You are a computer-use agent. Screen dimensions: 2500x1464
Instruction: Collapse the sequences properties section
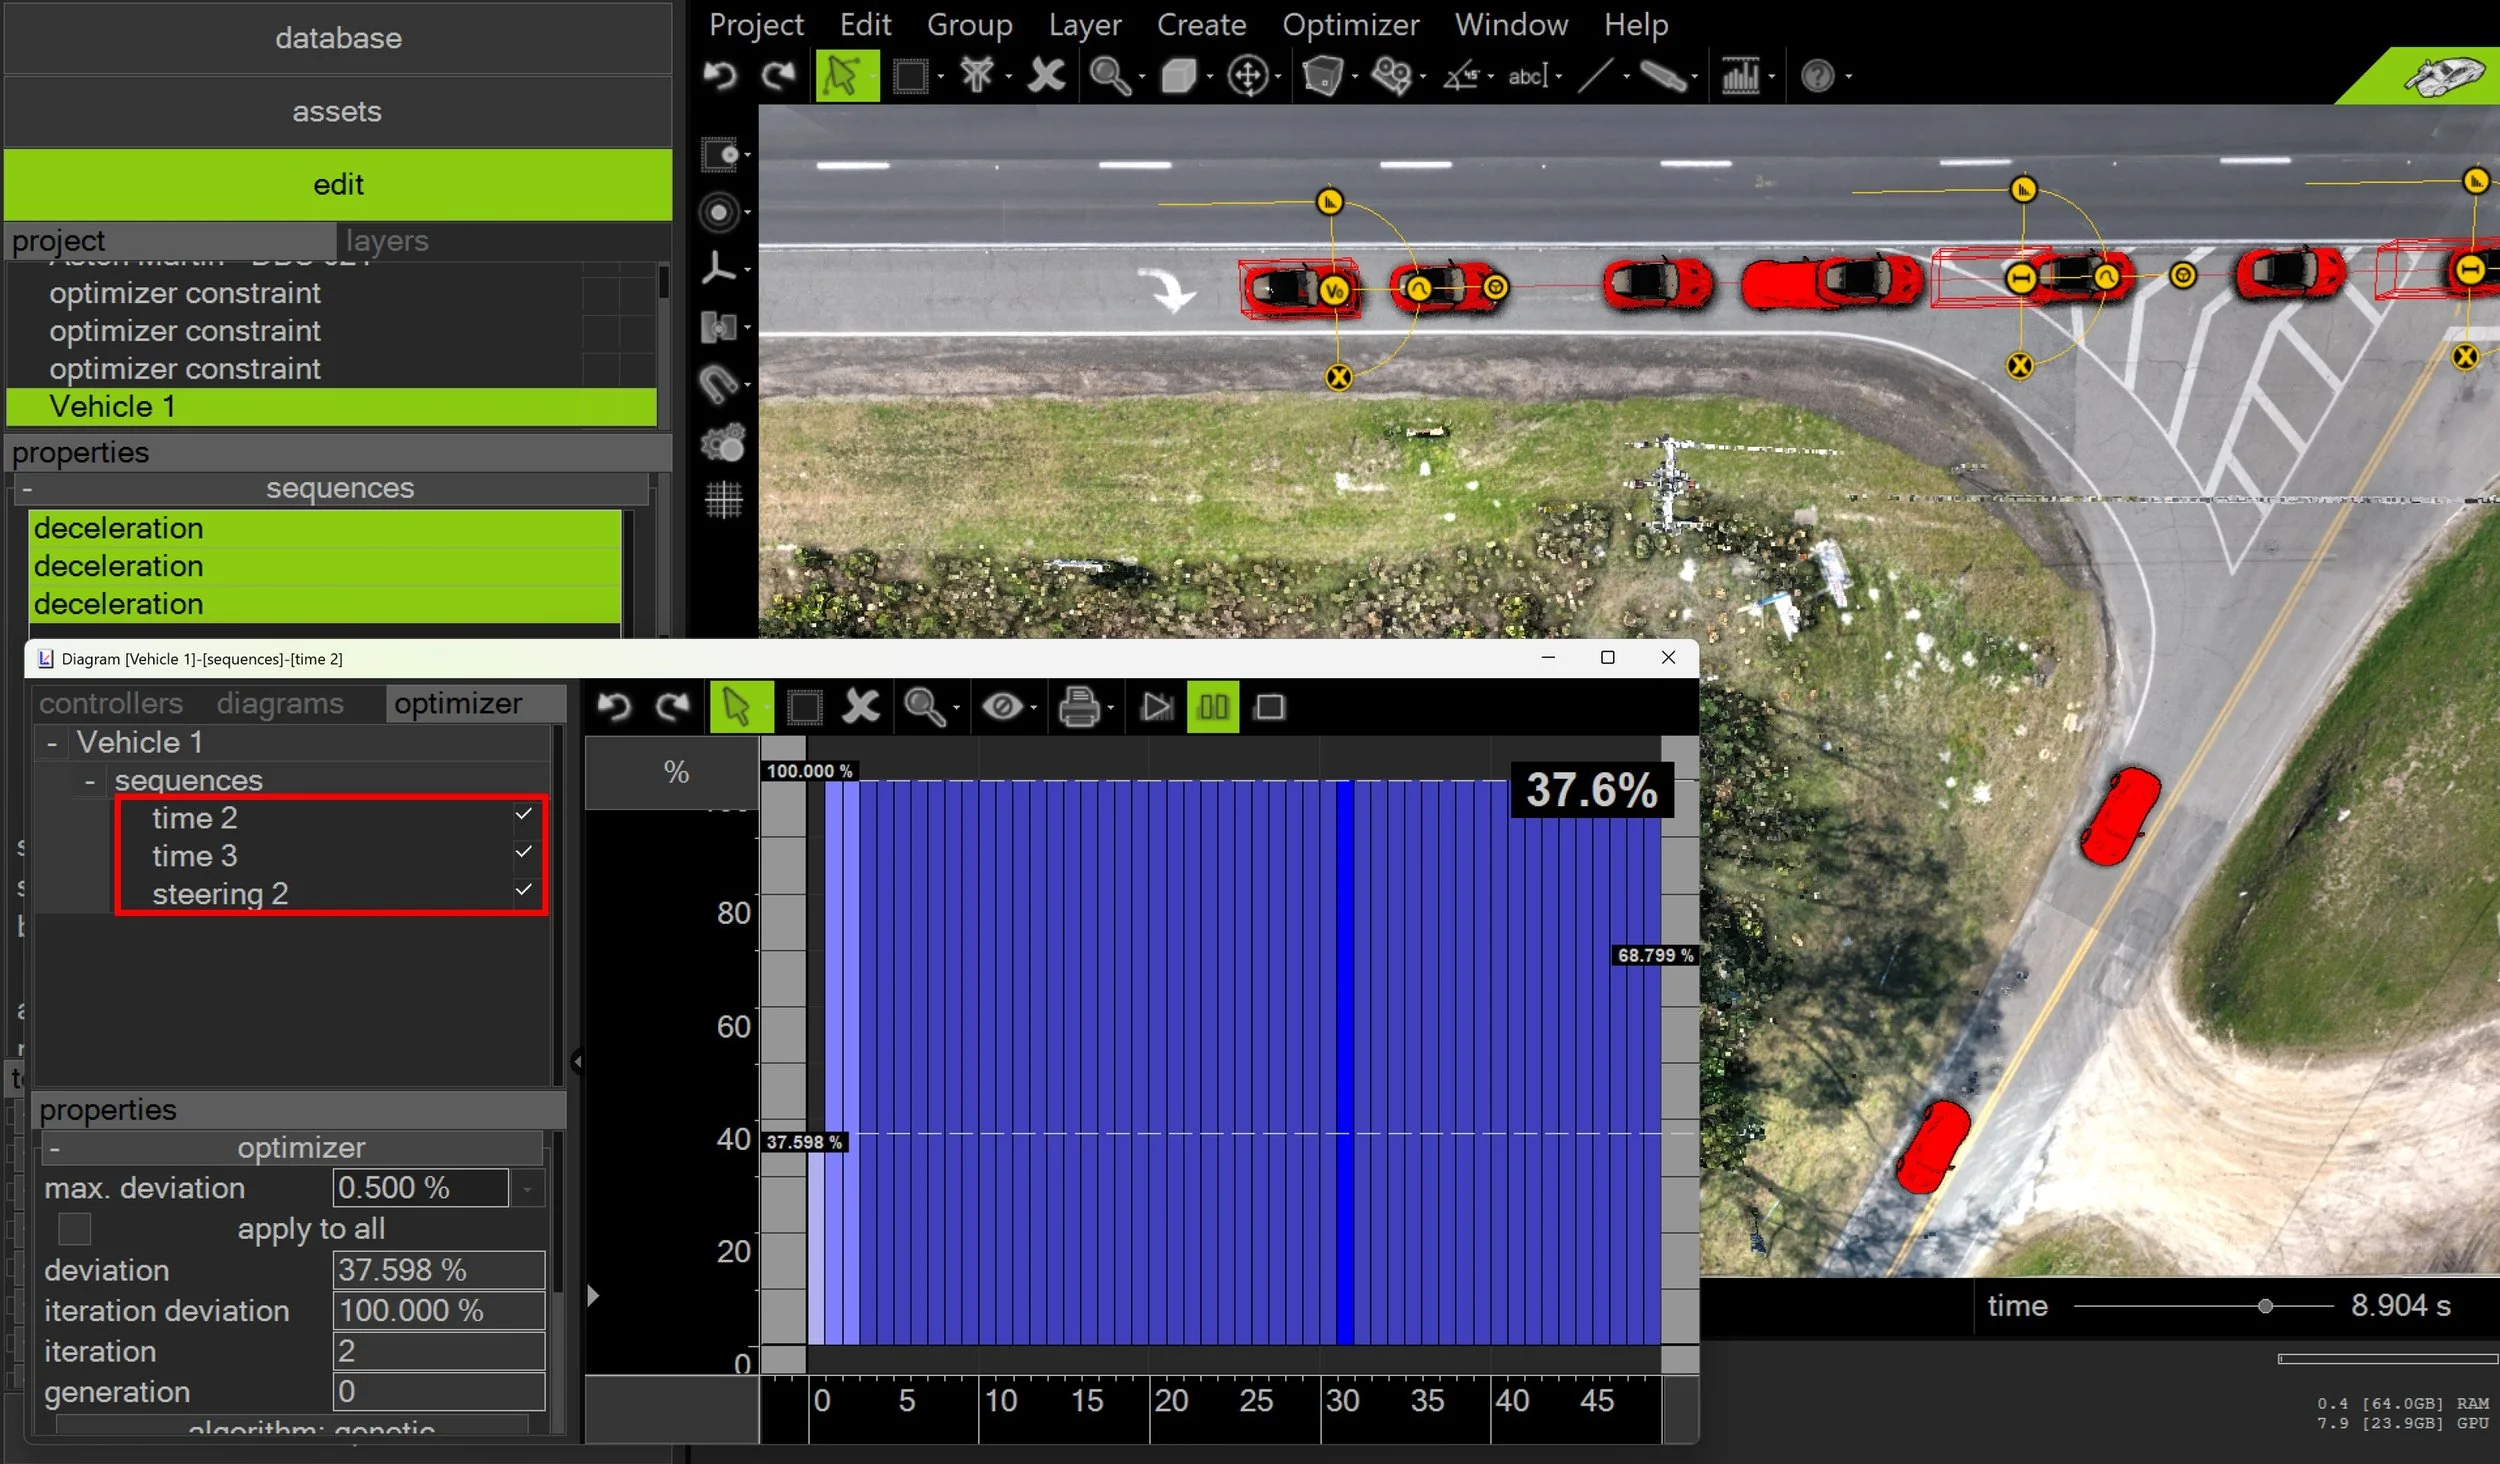(27, 489)
